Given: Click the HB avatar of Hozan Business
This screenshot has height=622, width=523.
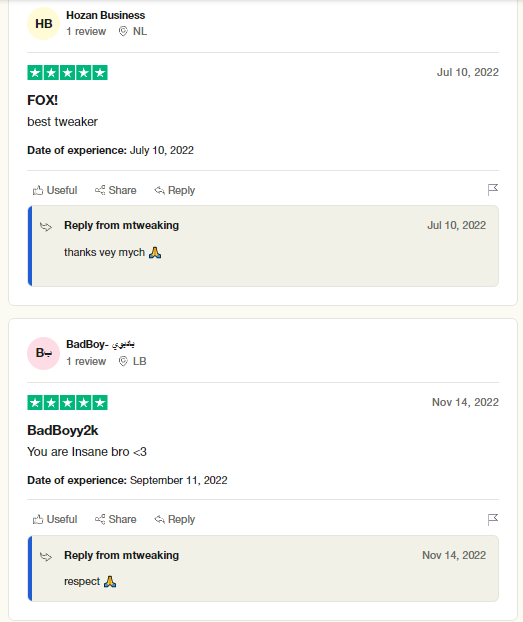Looking at the screenshot, I should coord(43,24).
